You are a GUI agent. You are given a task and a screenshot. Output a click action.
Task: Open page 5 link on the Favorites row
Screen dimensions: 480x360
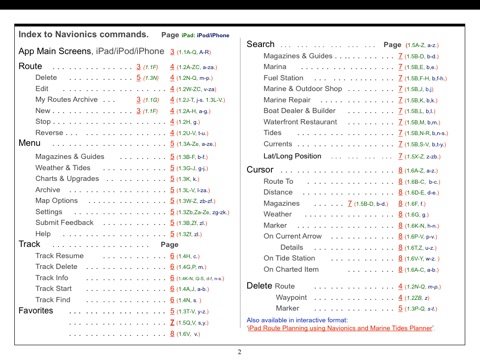click(x=172, y=311)
